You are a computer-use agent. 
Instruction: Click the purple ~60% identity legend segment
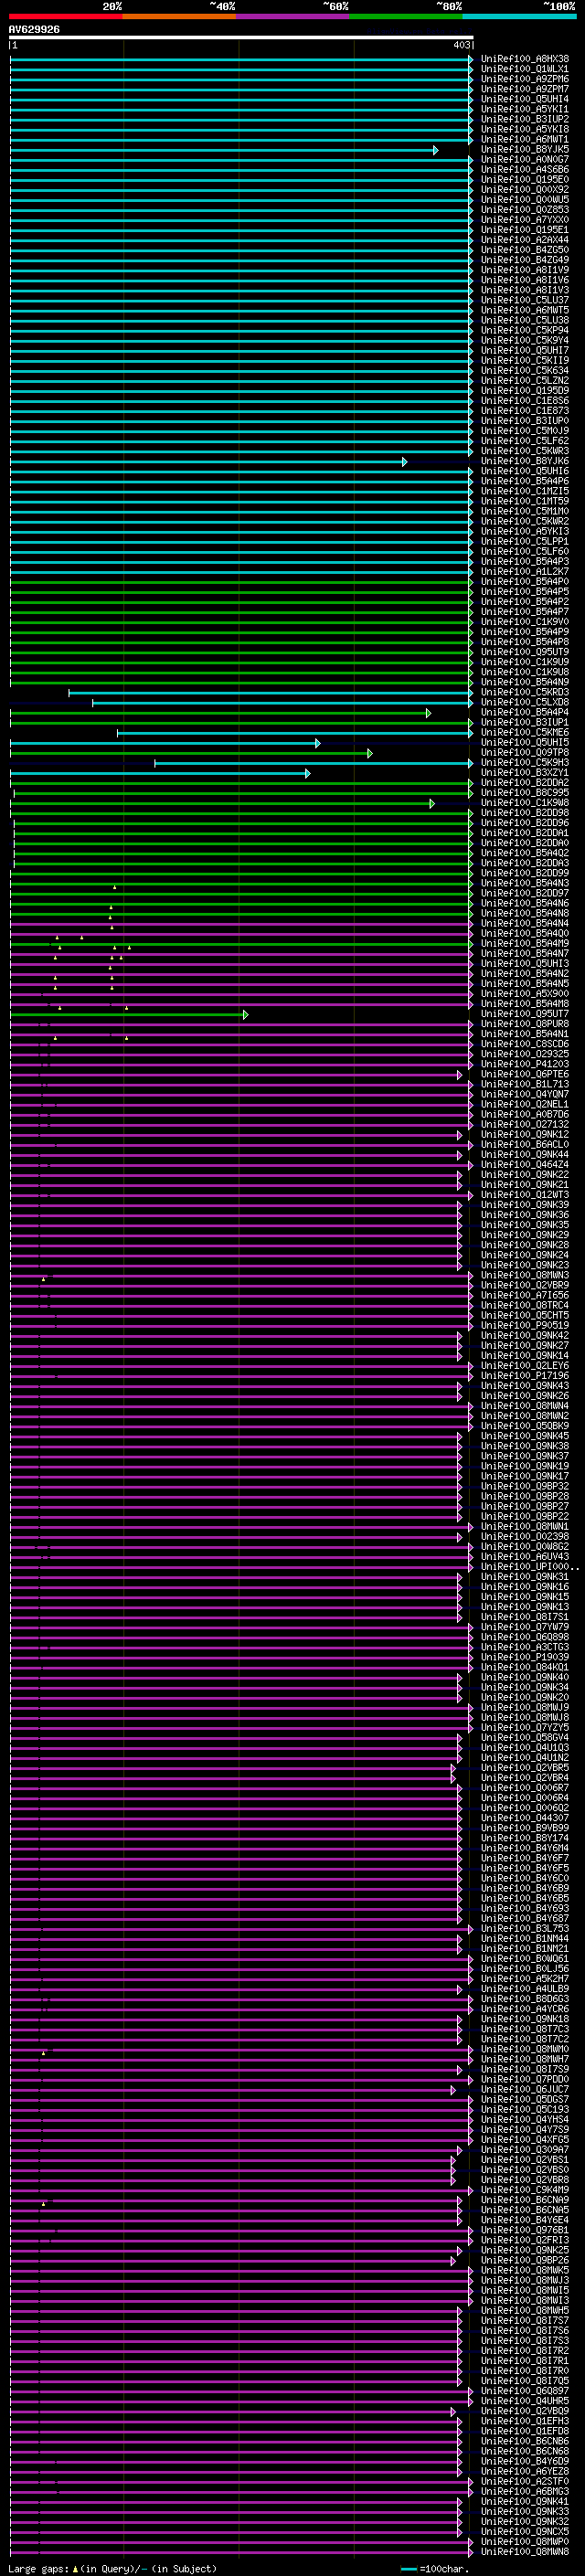293,16
